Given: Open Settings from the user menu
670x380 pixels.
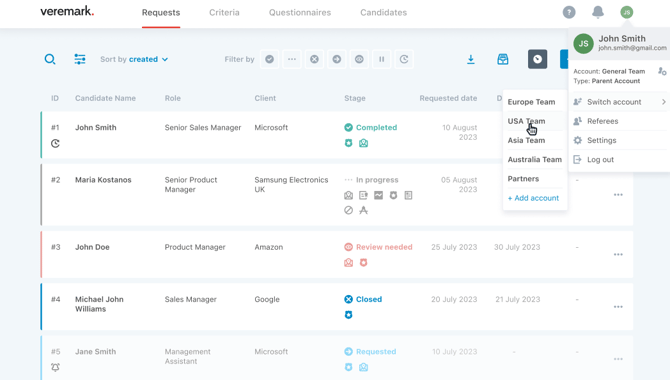Looking at the screenshot, I should point(620,140).
